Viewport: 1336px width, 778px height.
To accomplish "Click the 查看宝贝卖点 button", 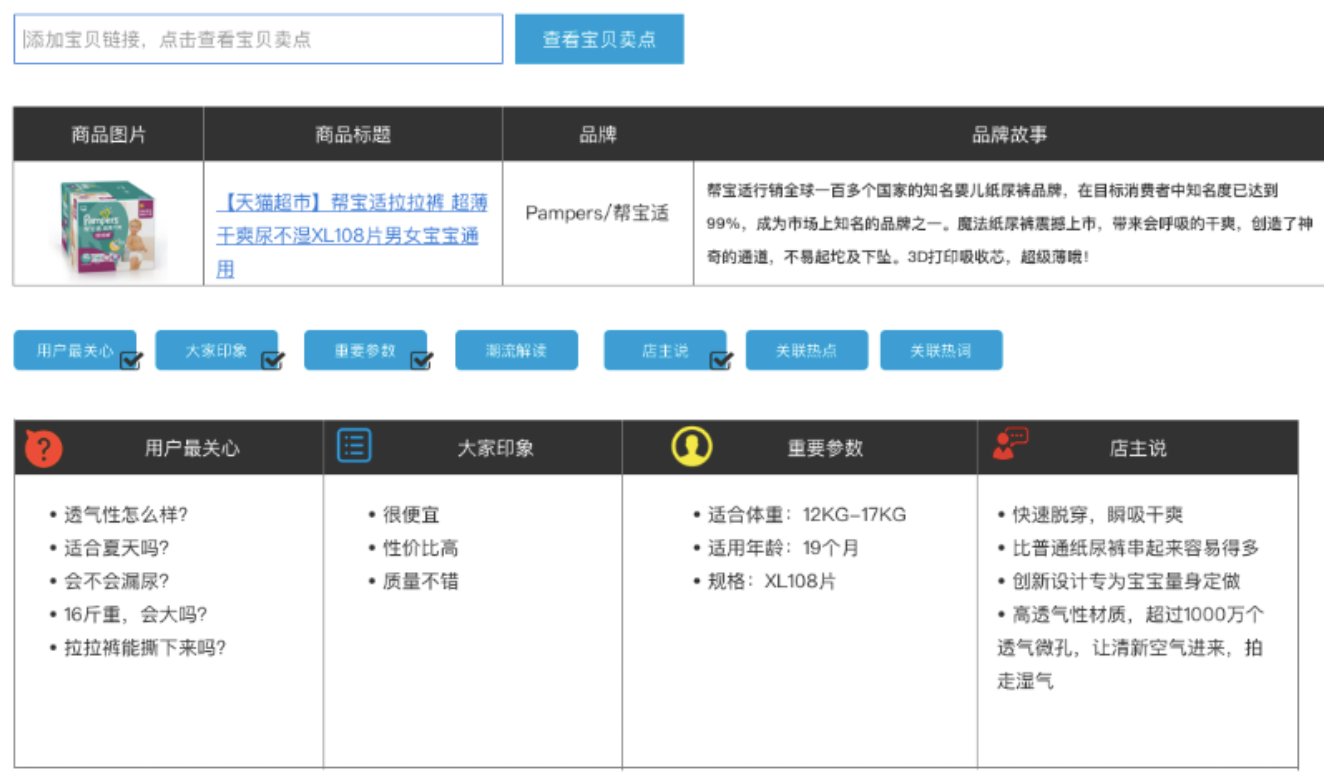I will coord(599,39).
